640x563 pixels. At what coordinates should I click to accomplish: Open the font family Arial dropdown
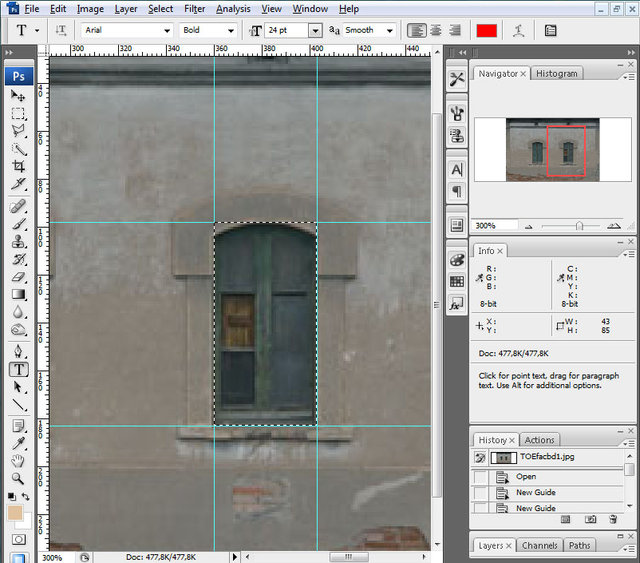click(x=167, y=31)
